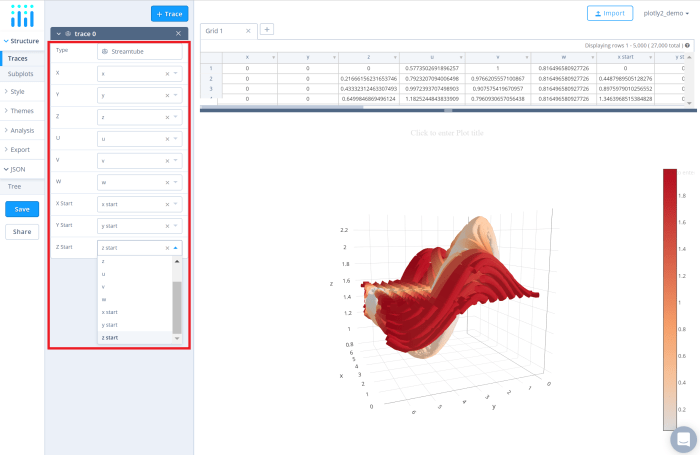
Task: Clear the Z field selection
Action: pyautogui.click(x=167, y=117)
